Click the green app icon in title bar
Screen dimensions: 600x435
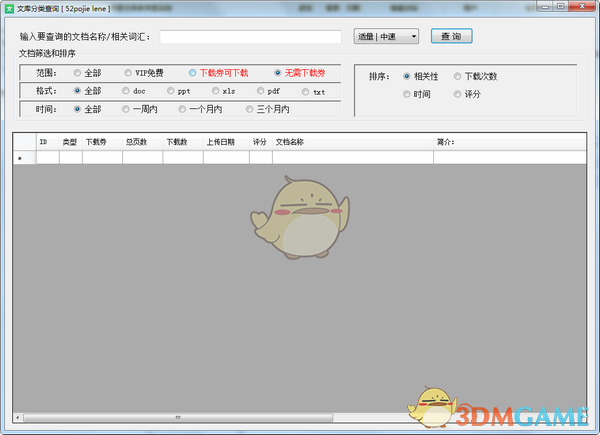(9, 8)
